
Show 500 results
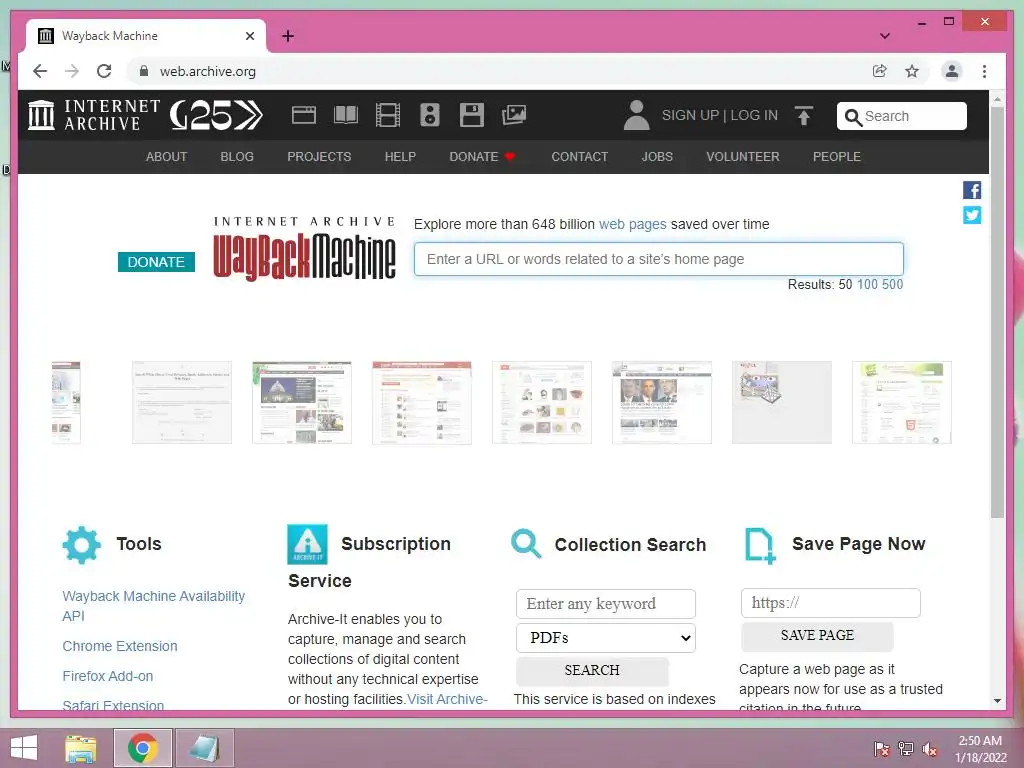[x=893, y=284]
